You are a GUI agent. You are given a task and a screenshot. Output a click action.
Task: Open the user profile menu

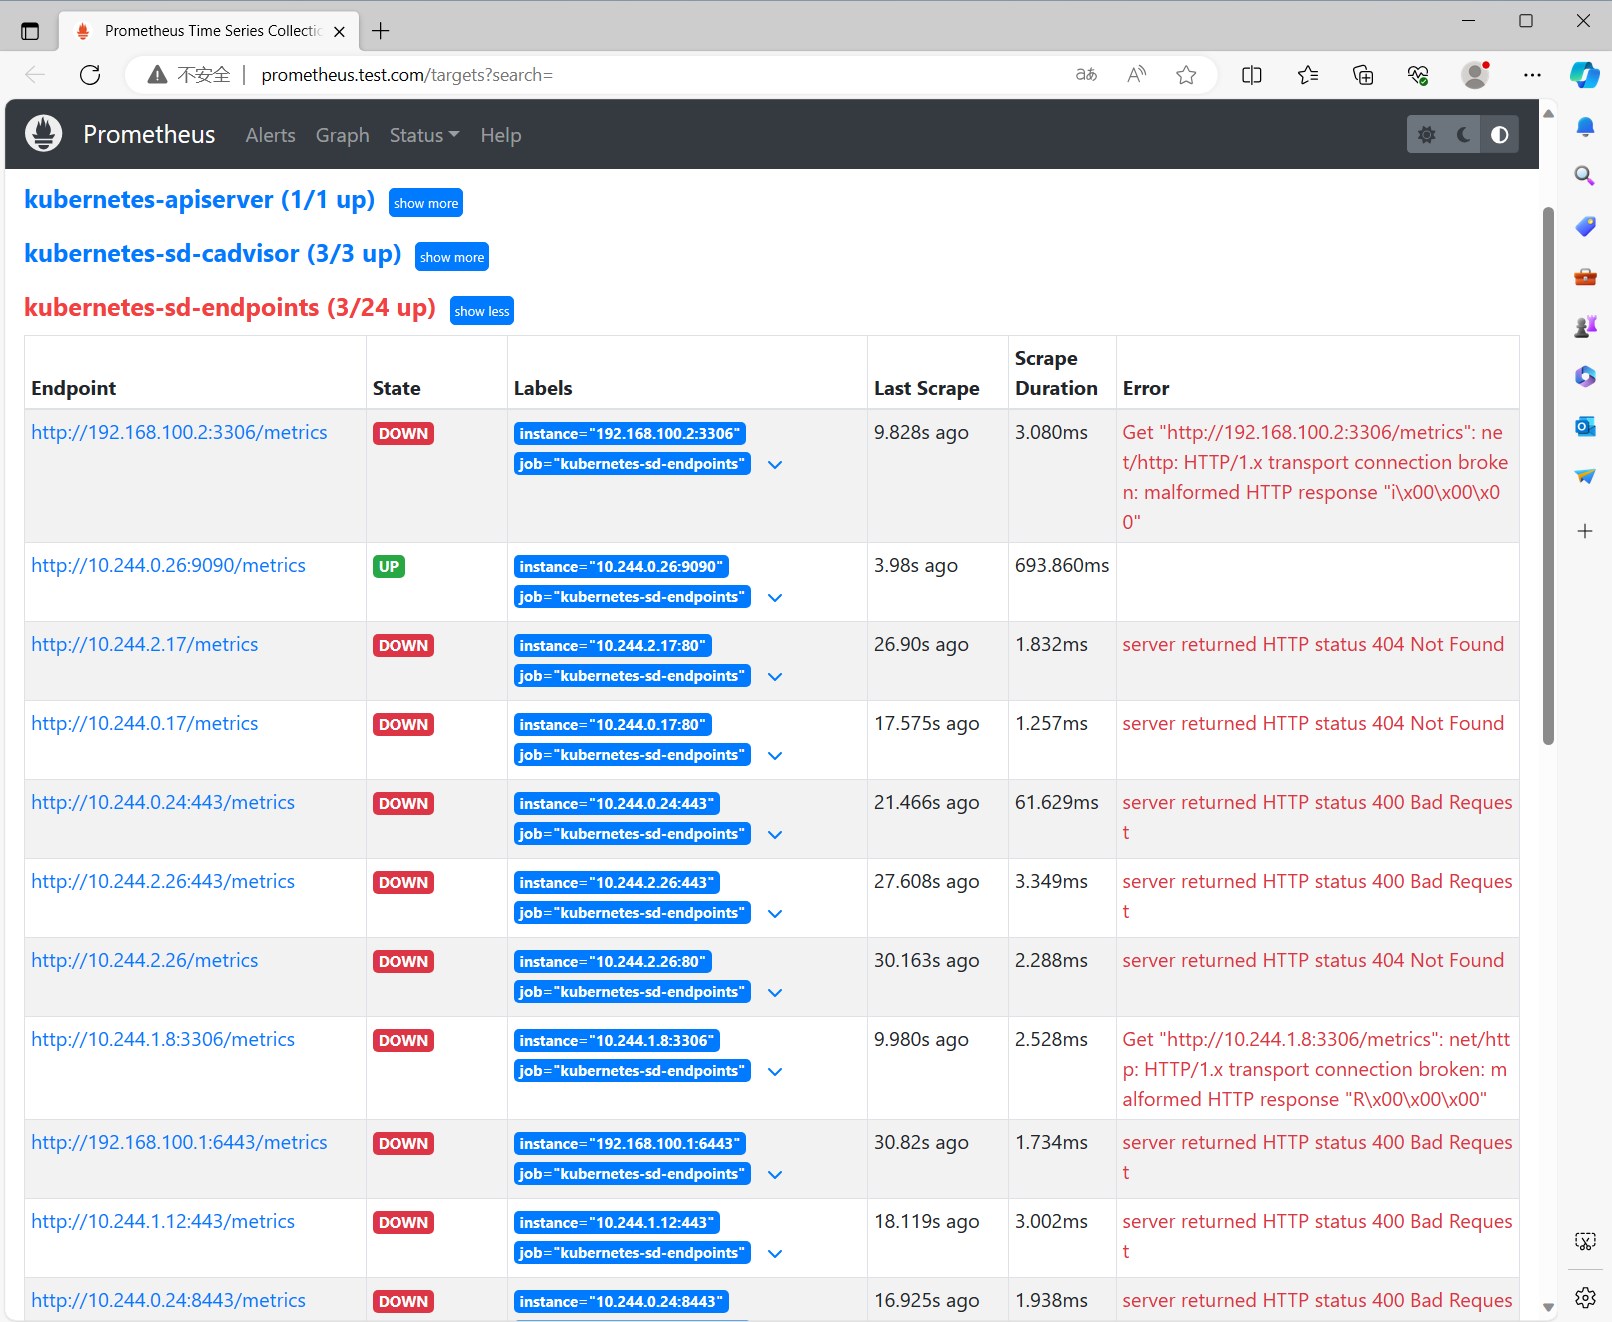[1475, 75]
